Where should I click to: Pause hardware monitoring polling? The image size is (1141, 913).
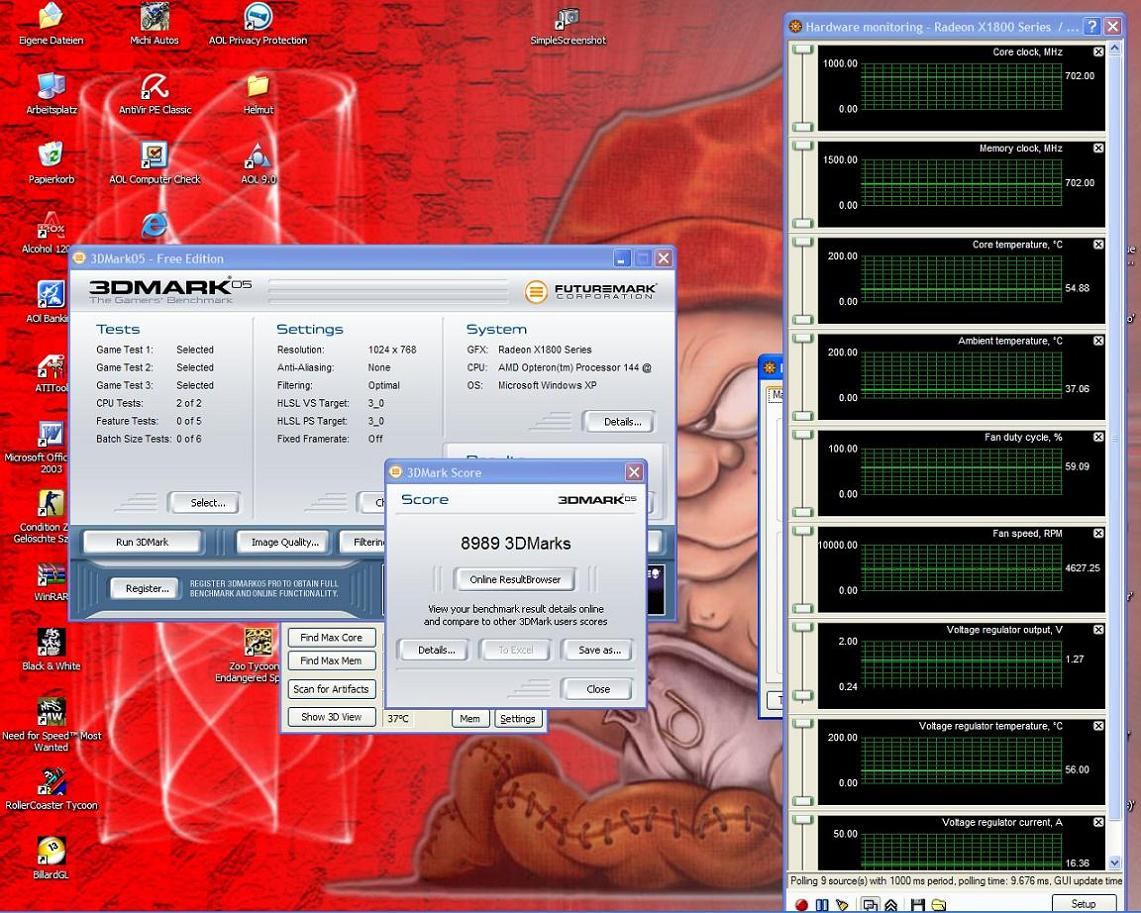click(822, 904)
